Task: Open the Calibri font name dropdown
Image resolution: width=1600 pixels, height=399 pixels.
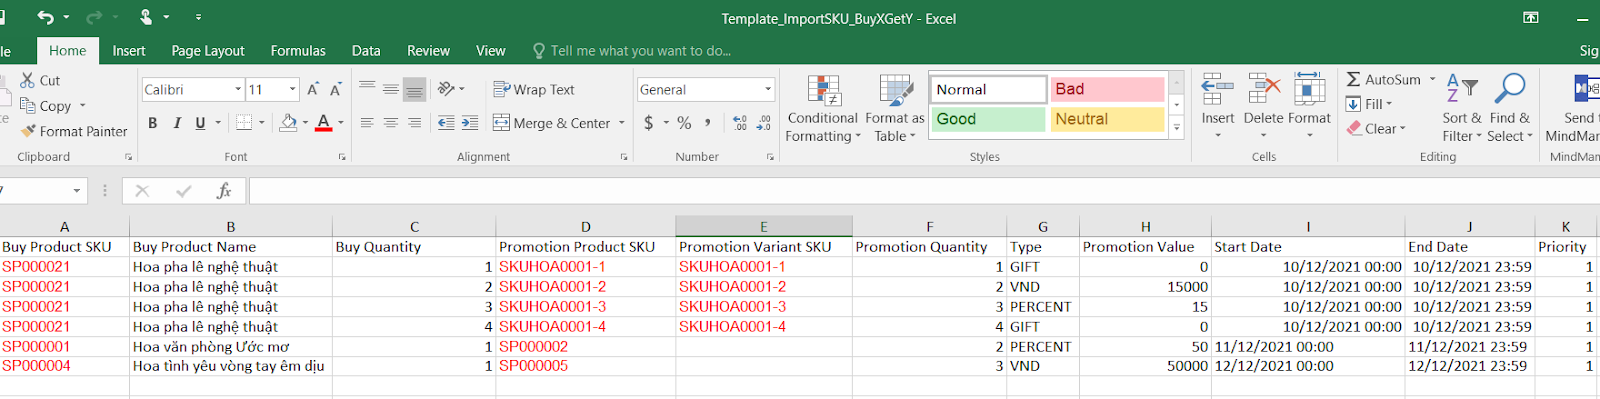Action: tap(238, 89)
